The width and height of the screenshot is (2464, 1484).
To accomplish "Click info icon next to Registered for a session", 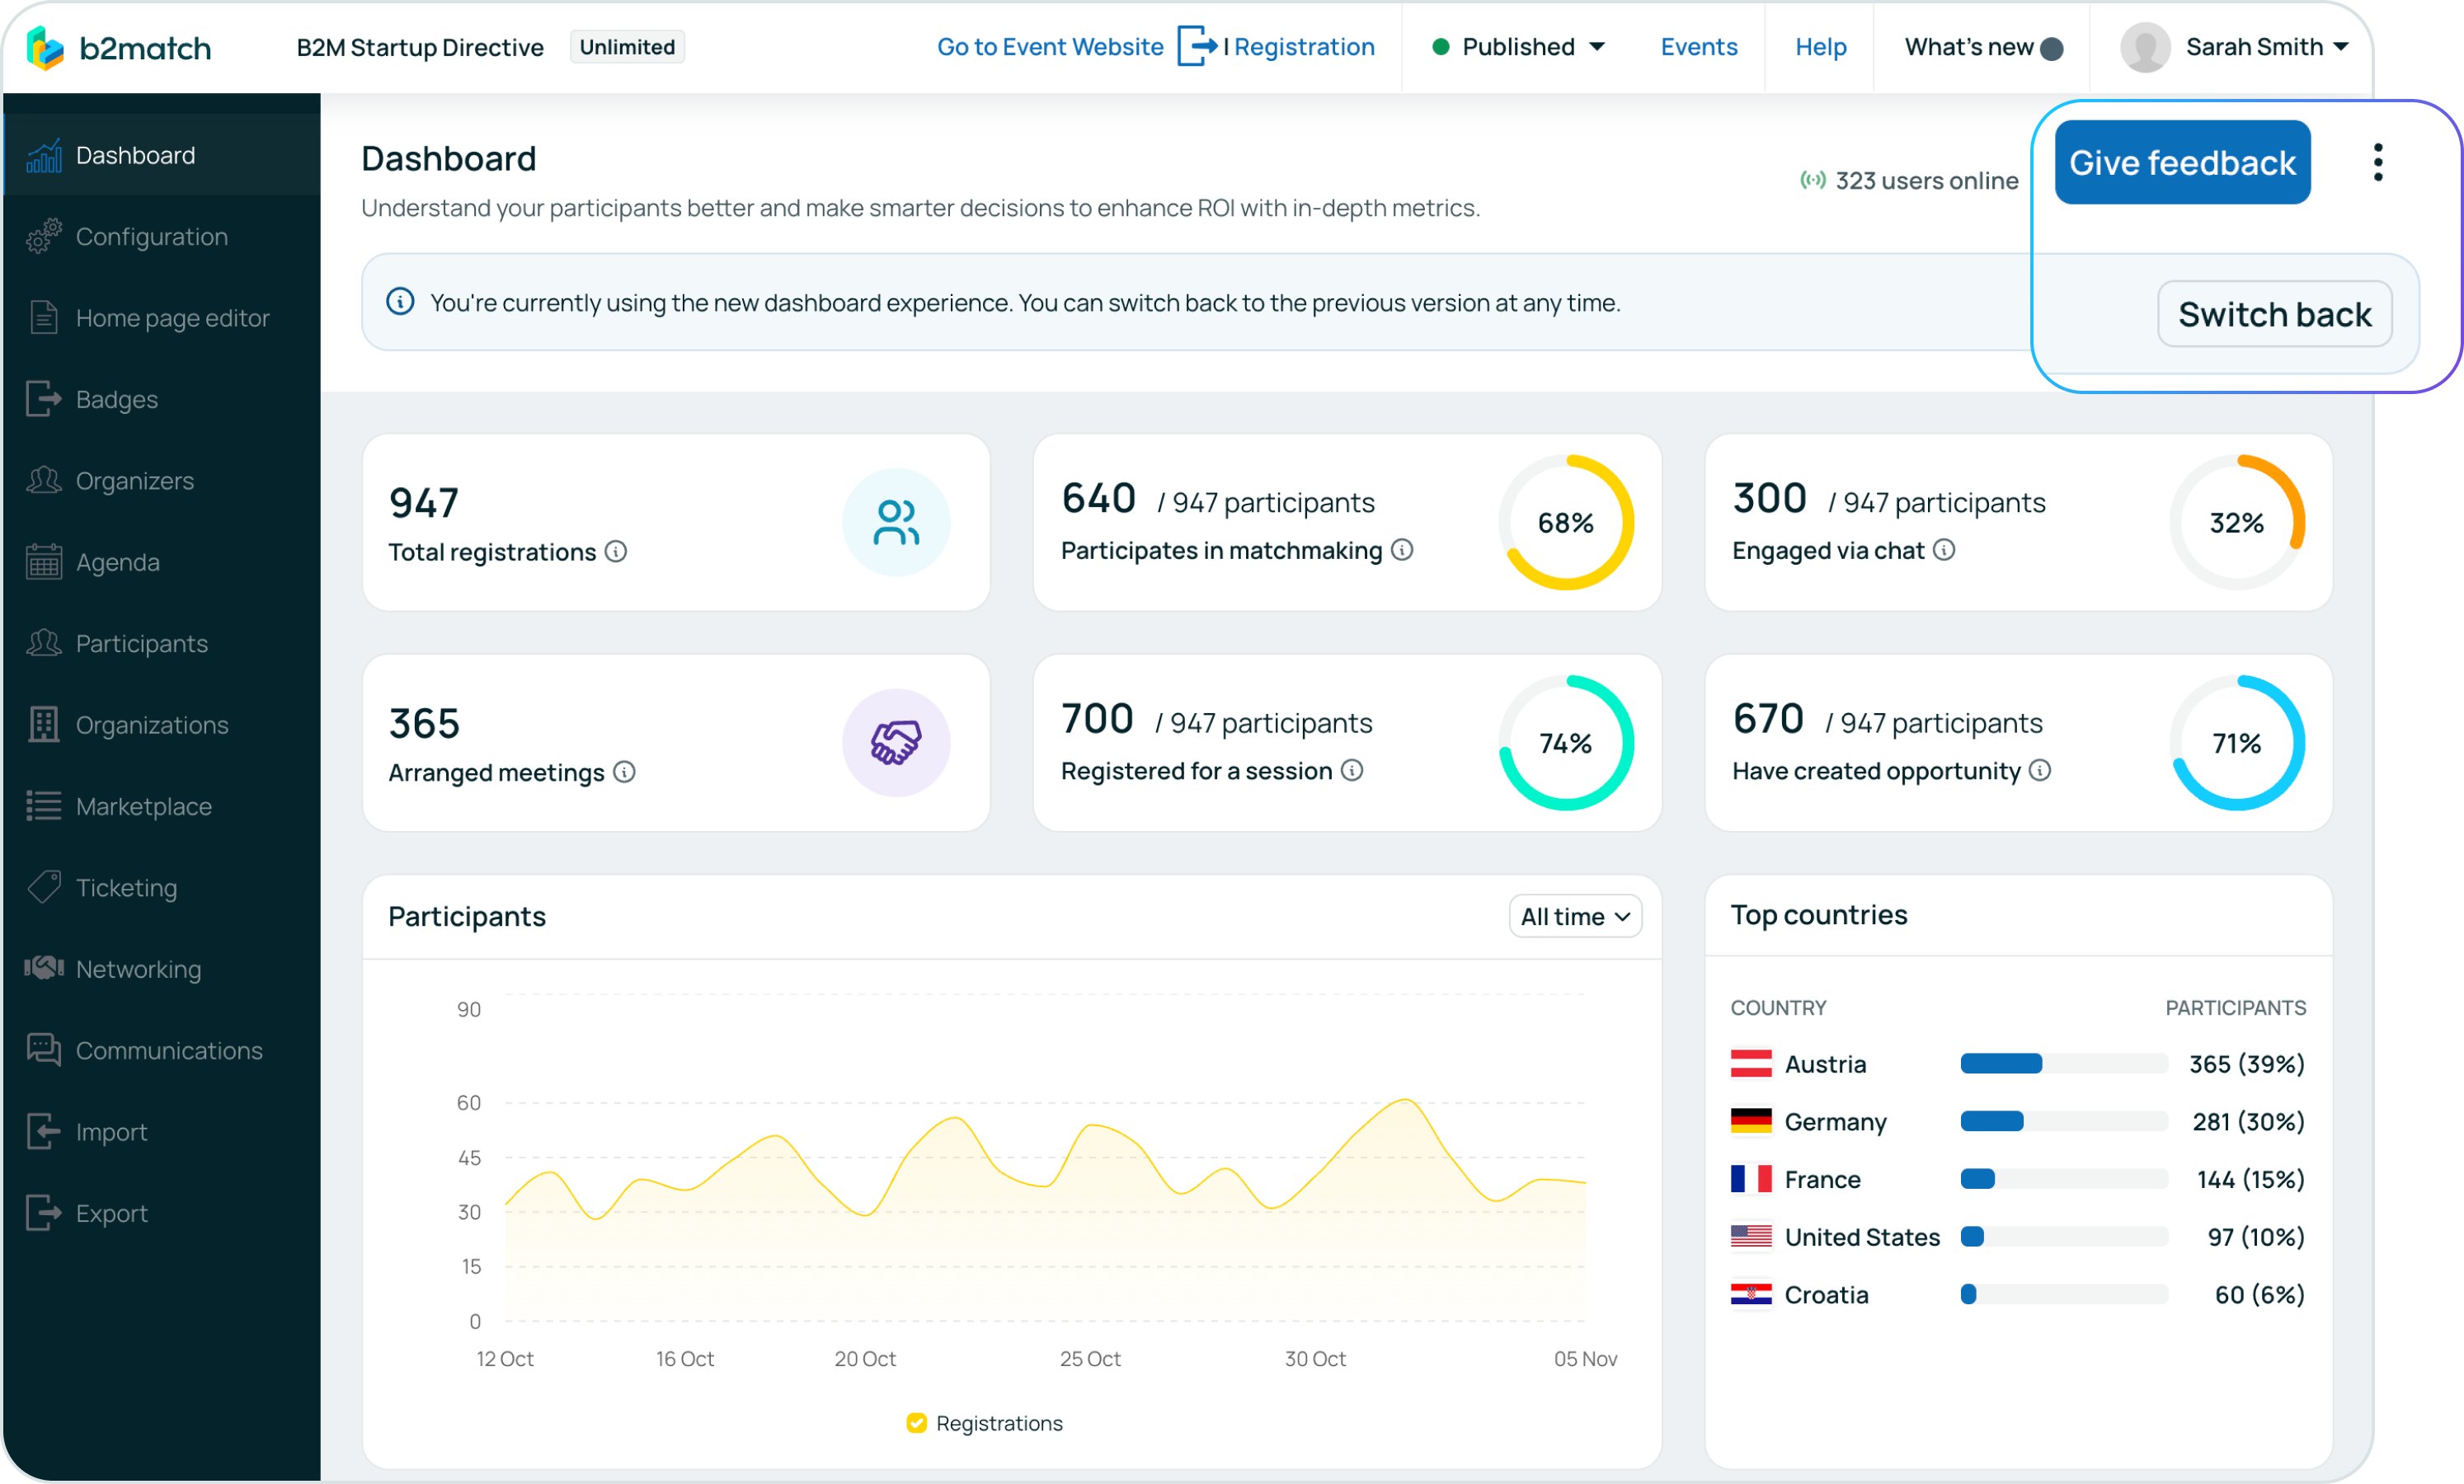I will point(1352,771).
